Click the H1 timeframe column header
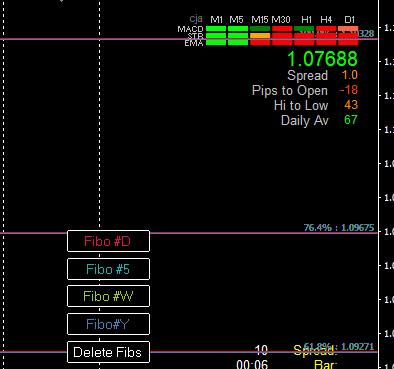This screenshot has width=394, height=369. 306,20
